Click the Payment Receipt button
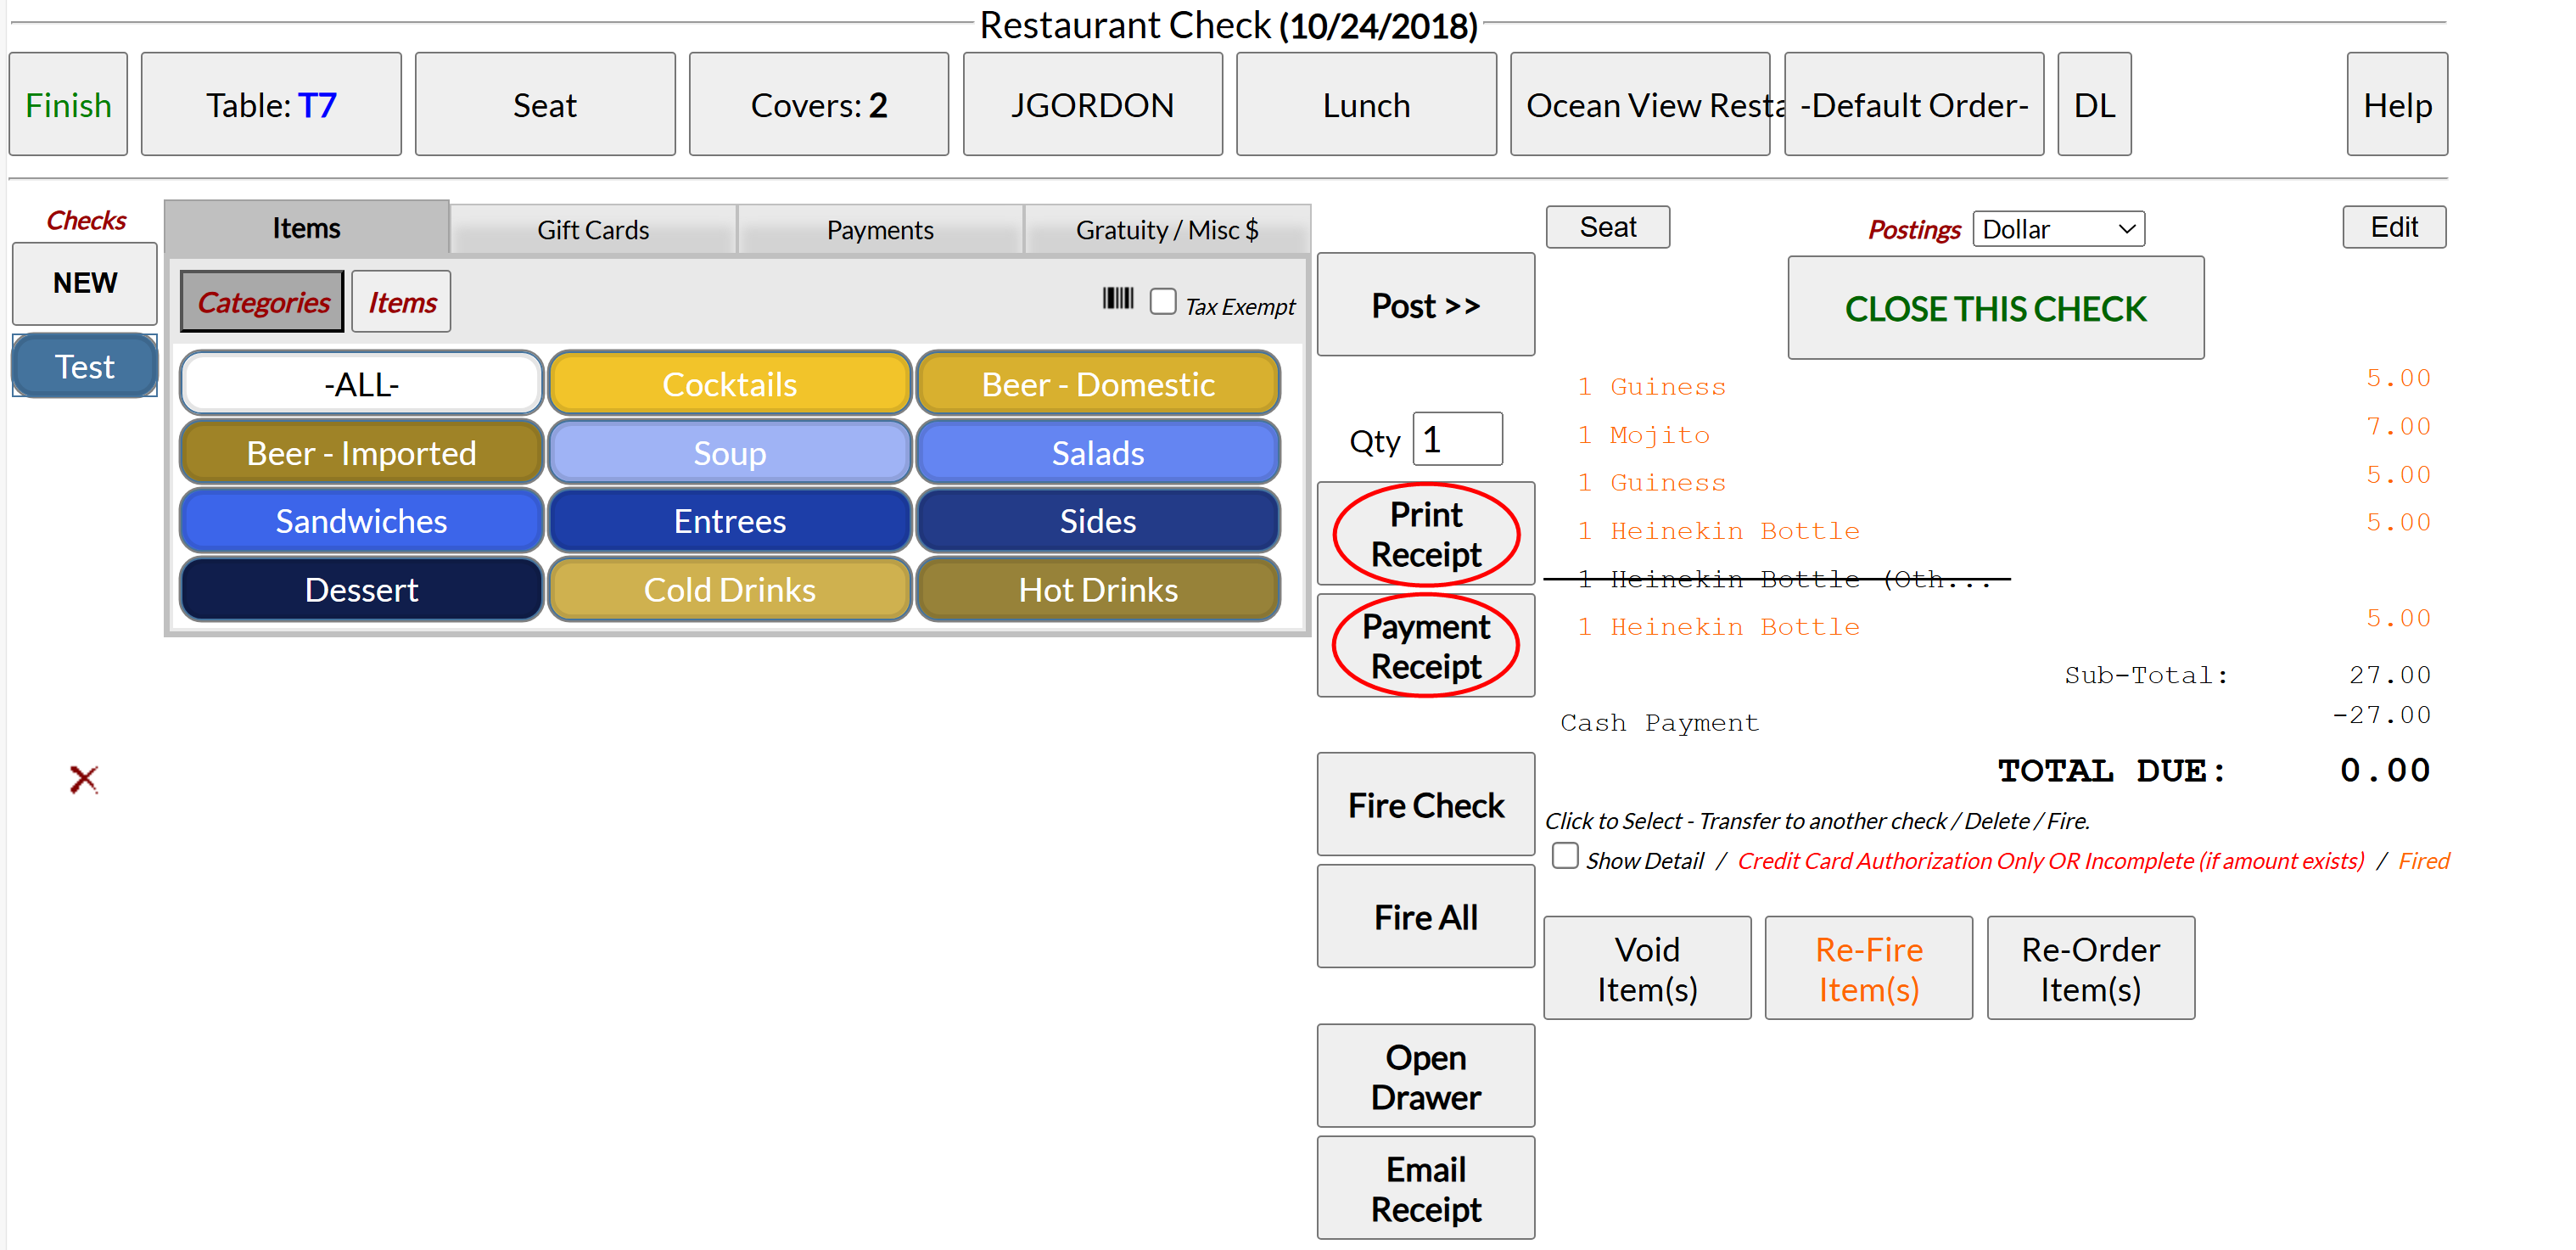 coord(1425,646)
